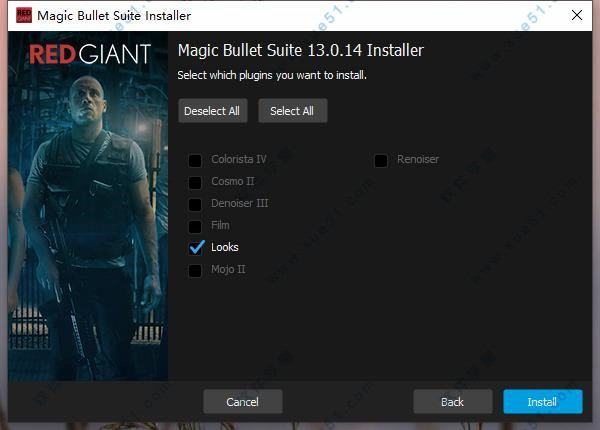The height and width of the screenshot is (430, 600).
Task: Click the Cosmo II label text
Action: pos(233,181)
